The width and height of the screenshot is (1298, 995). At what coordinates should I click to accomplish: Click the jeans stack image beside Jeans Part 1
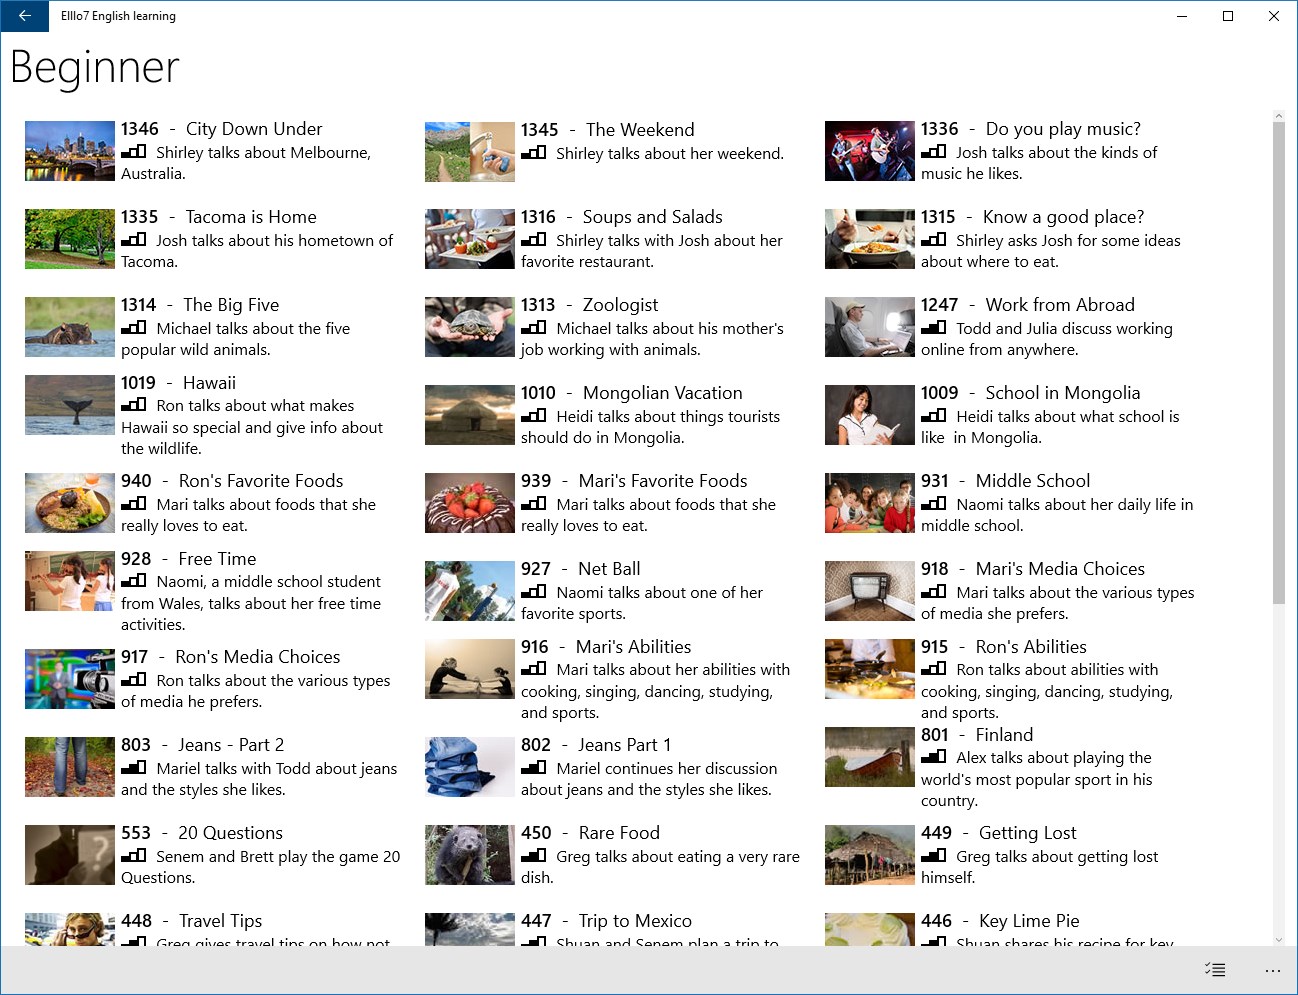[x=469, y=767]
